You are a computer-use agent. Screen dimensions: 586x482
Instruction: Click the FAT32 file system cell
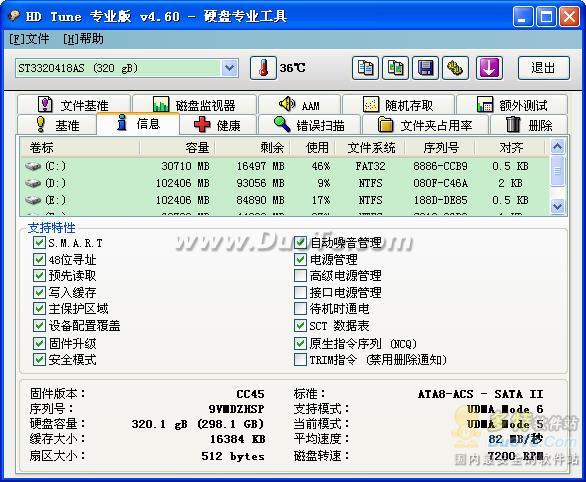coord(370,166)
